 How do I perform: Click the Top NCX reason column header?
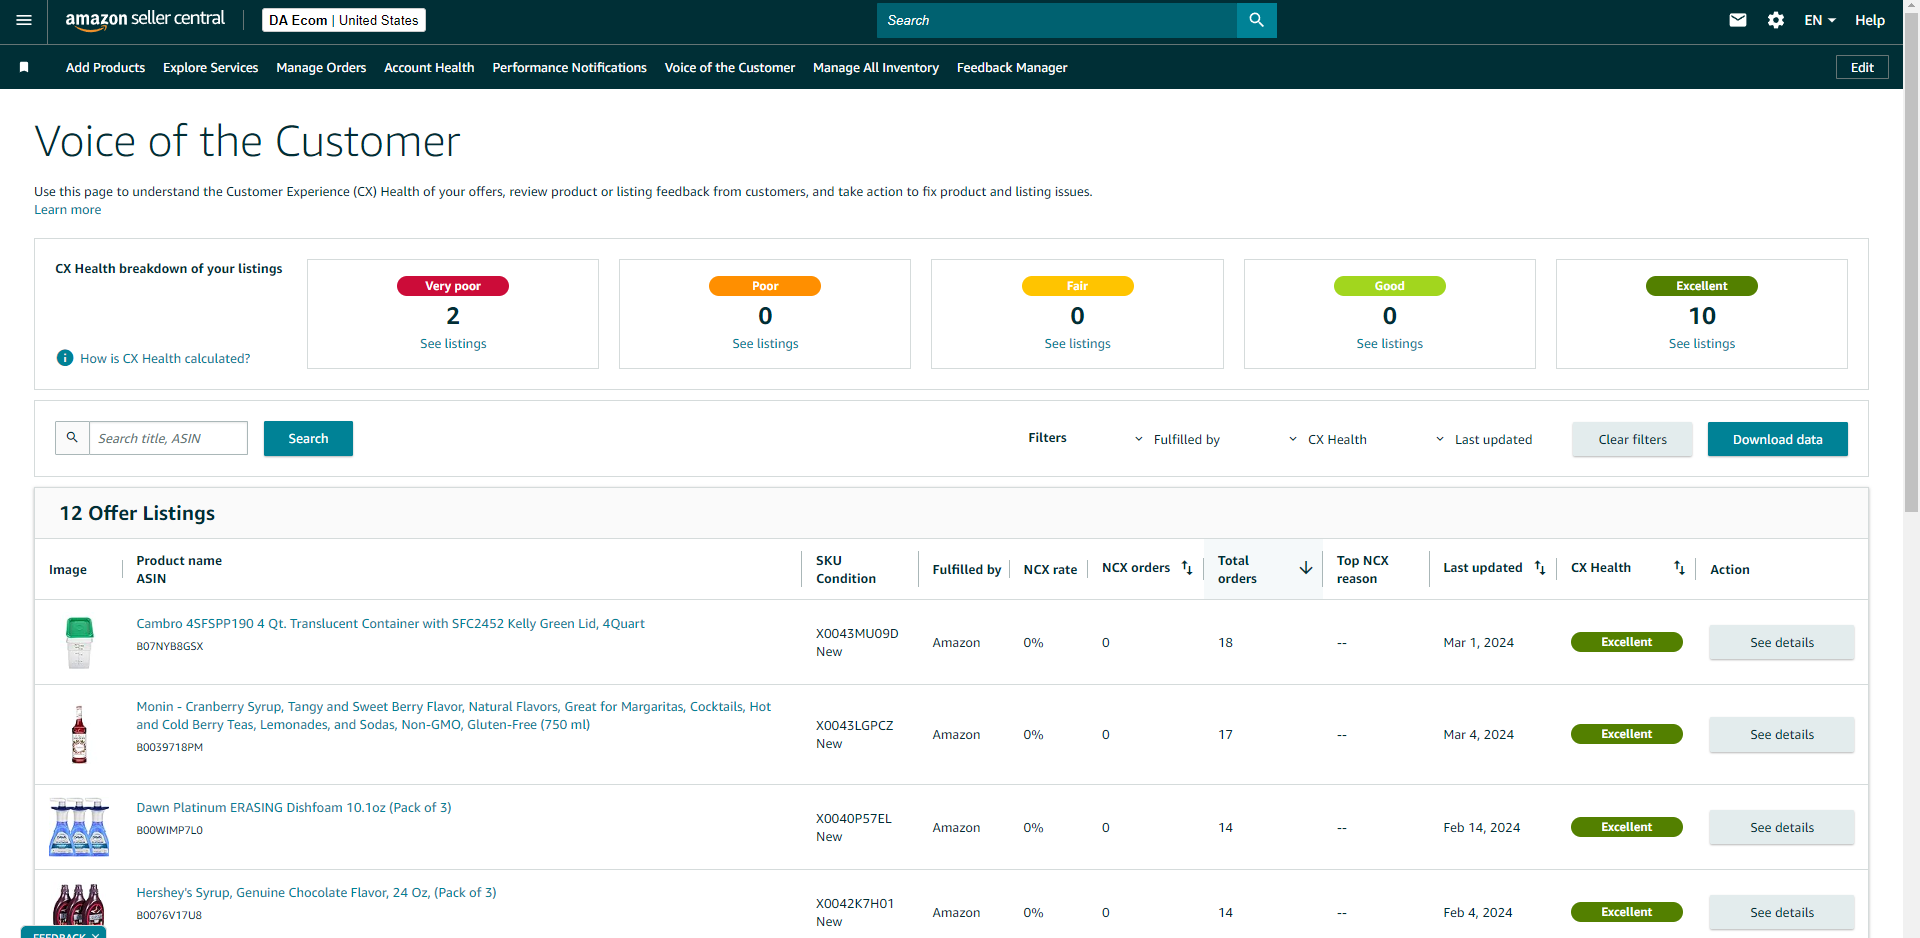1363,569
